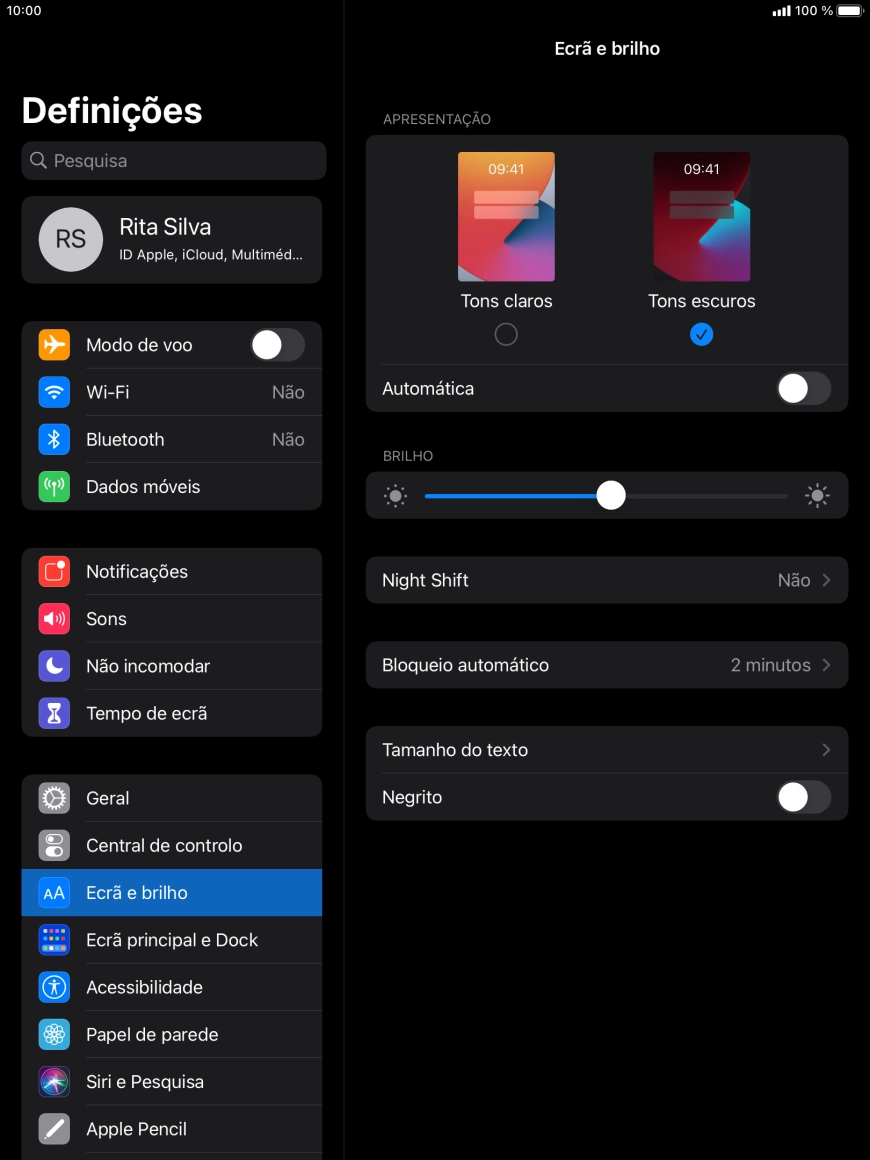
Task: Open Sons speaker icon
Action: 54,619
